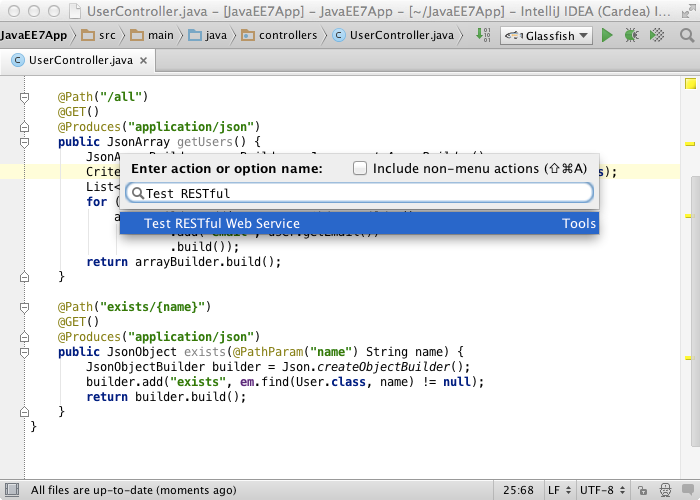Click the fold end marker closing getUsers
Image resolution: width=700 pixels, height=500 pixels.
tap(25, 277)
